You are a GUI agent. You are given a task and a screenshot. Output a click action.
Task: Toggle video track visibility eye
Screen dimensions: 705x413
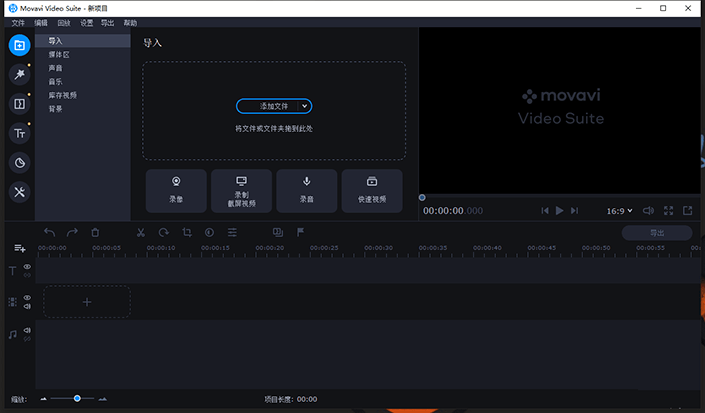click(27, 298)
